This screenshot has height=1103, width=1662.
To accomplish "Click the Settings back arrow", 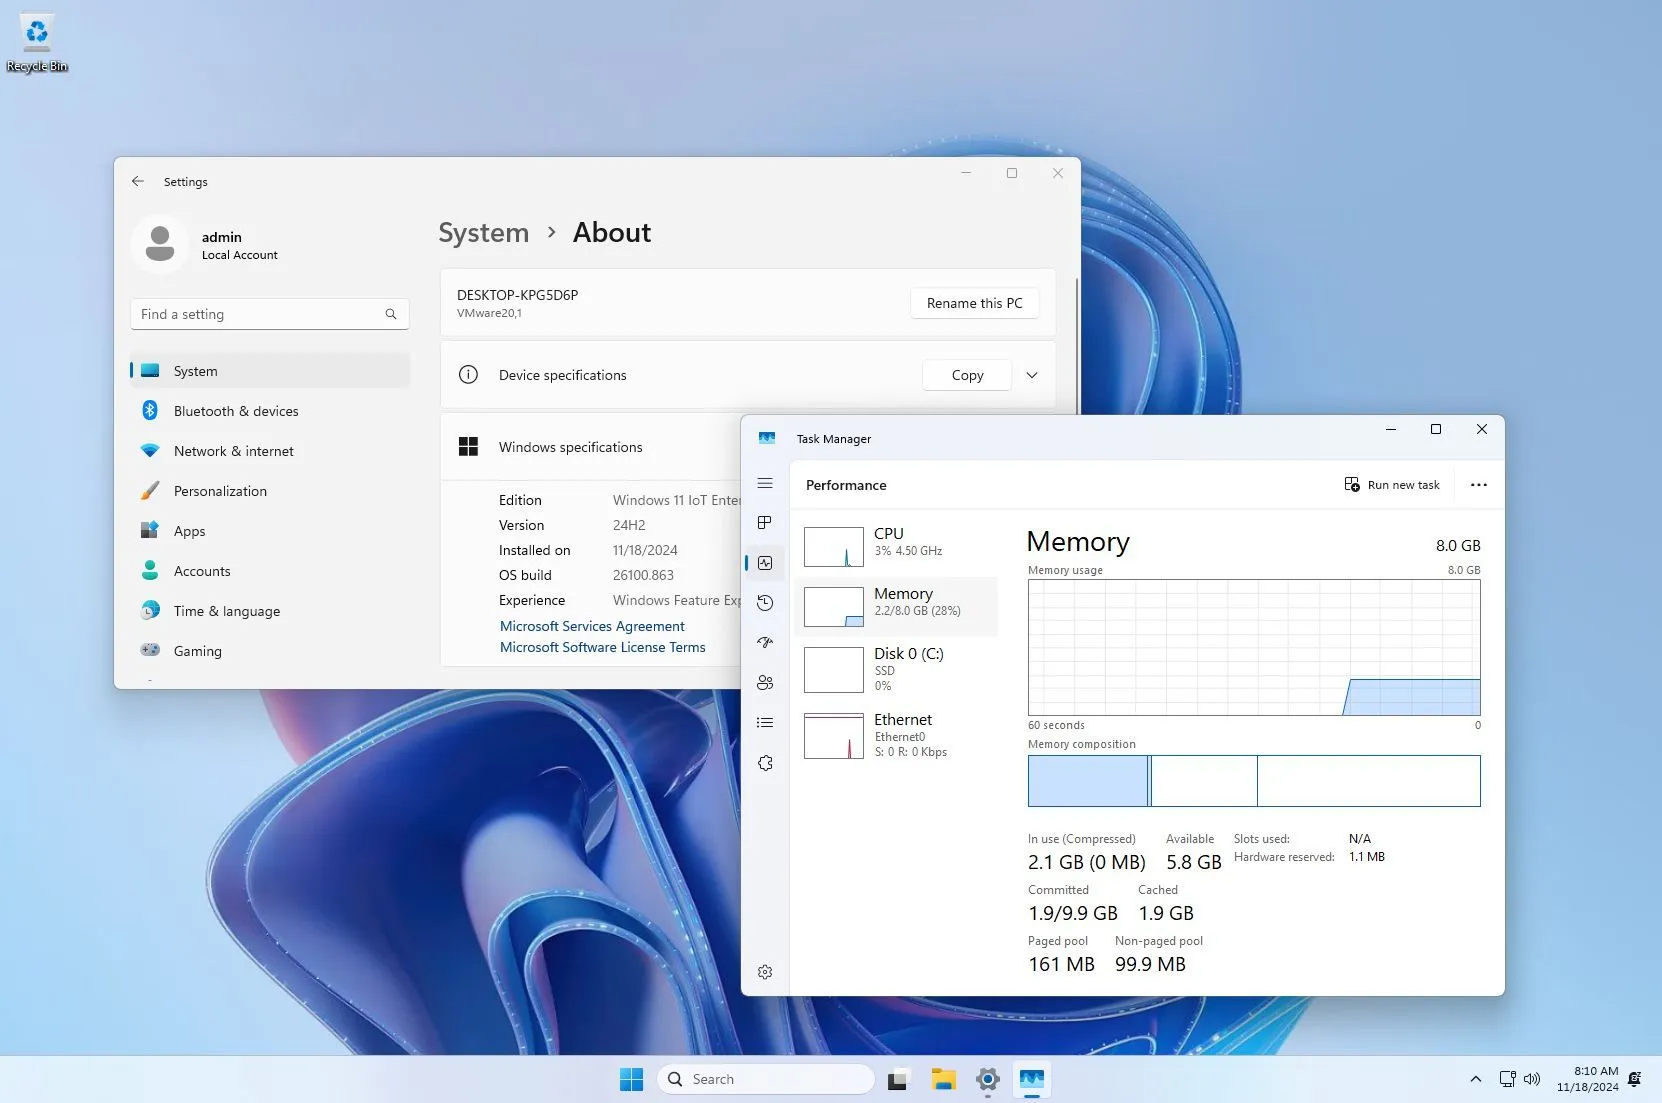I will pyautogui.click(x=138, y=182).
